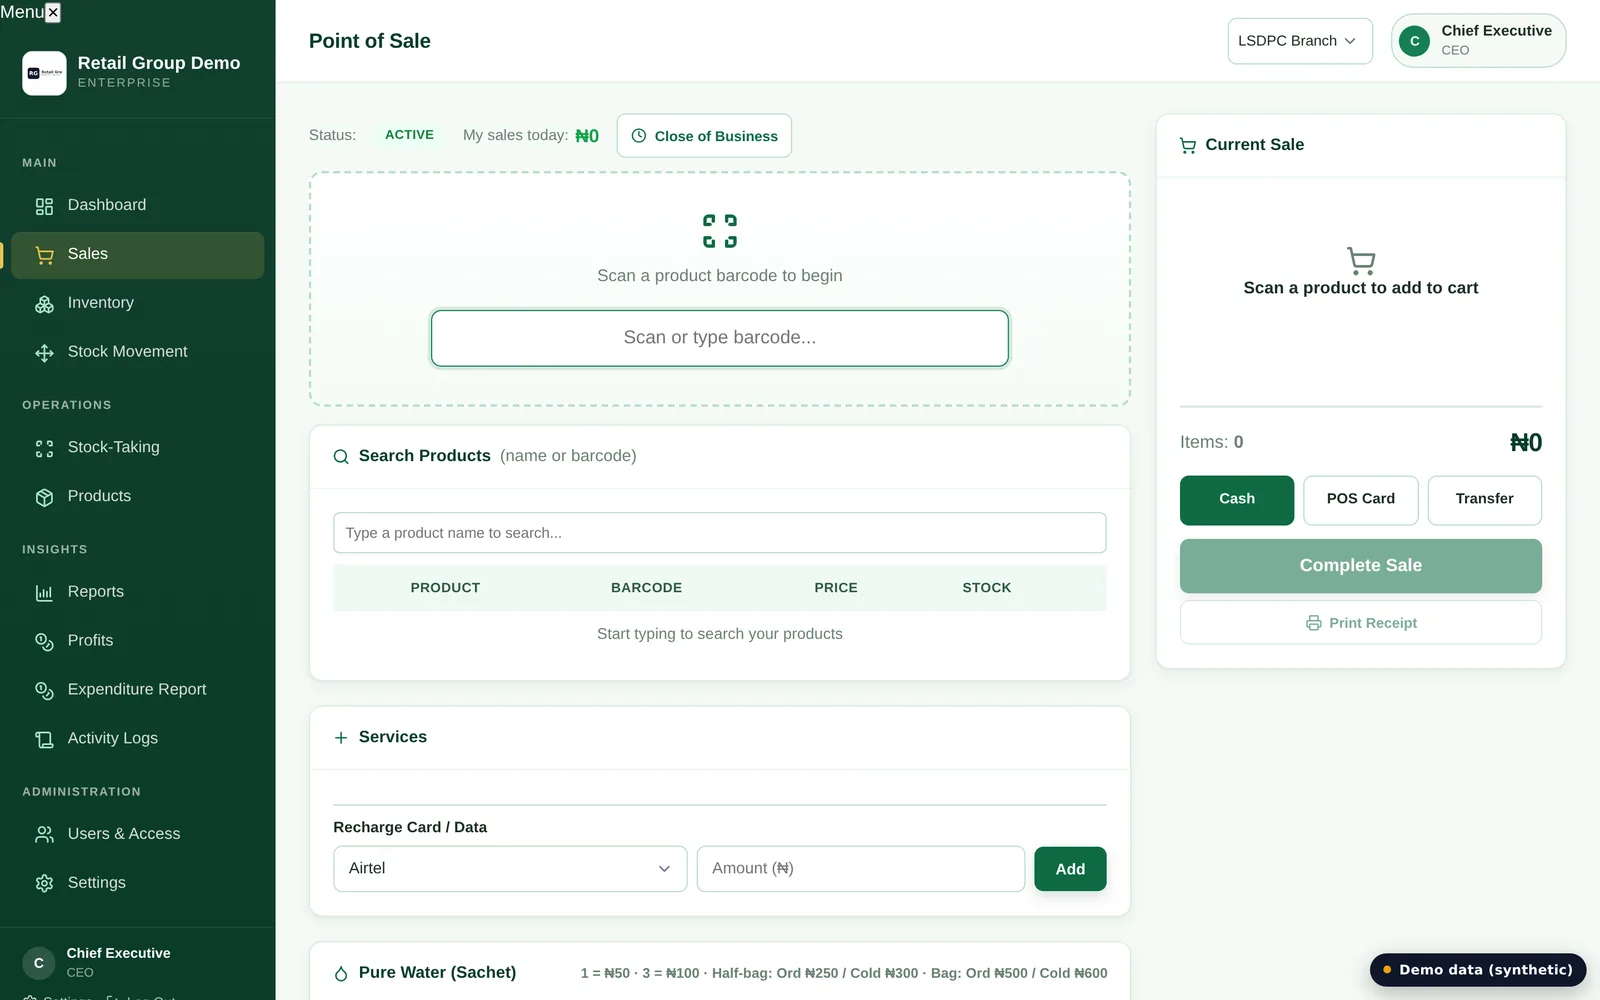Expand the Services section plus icon

[341, 738]
